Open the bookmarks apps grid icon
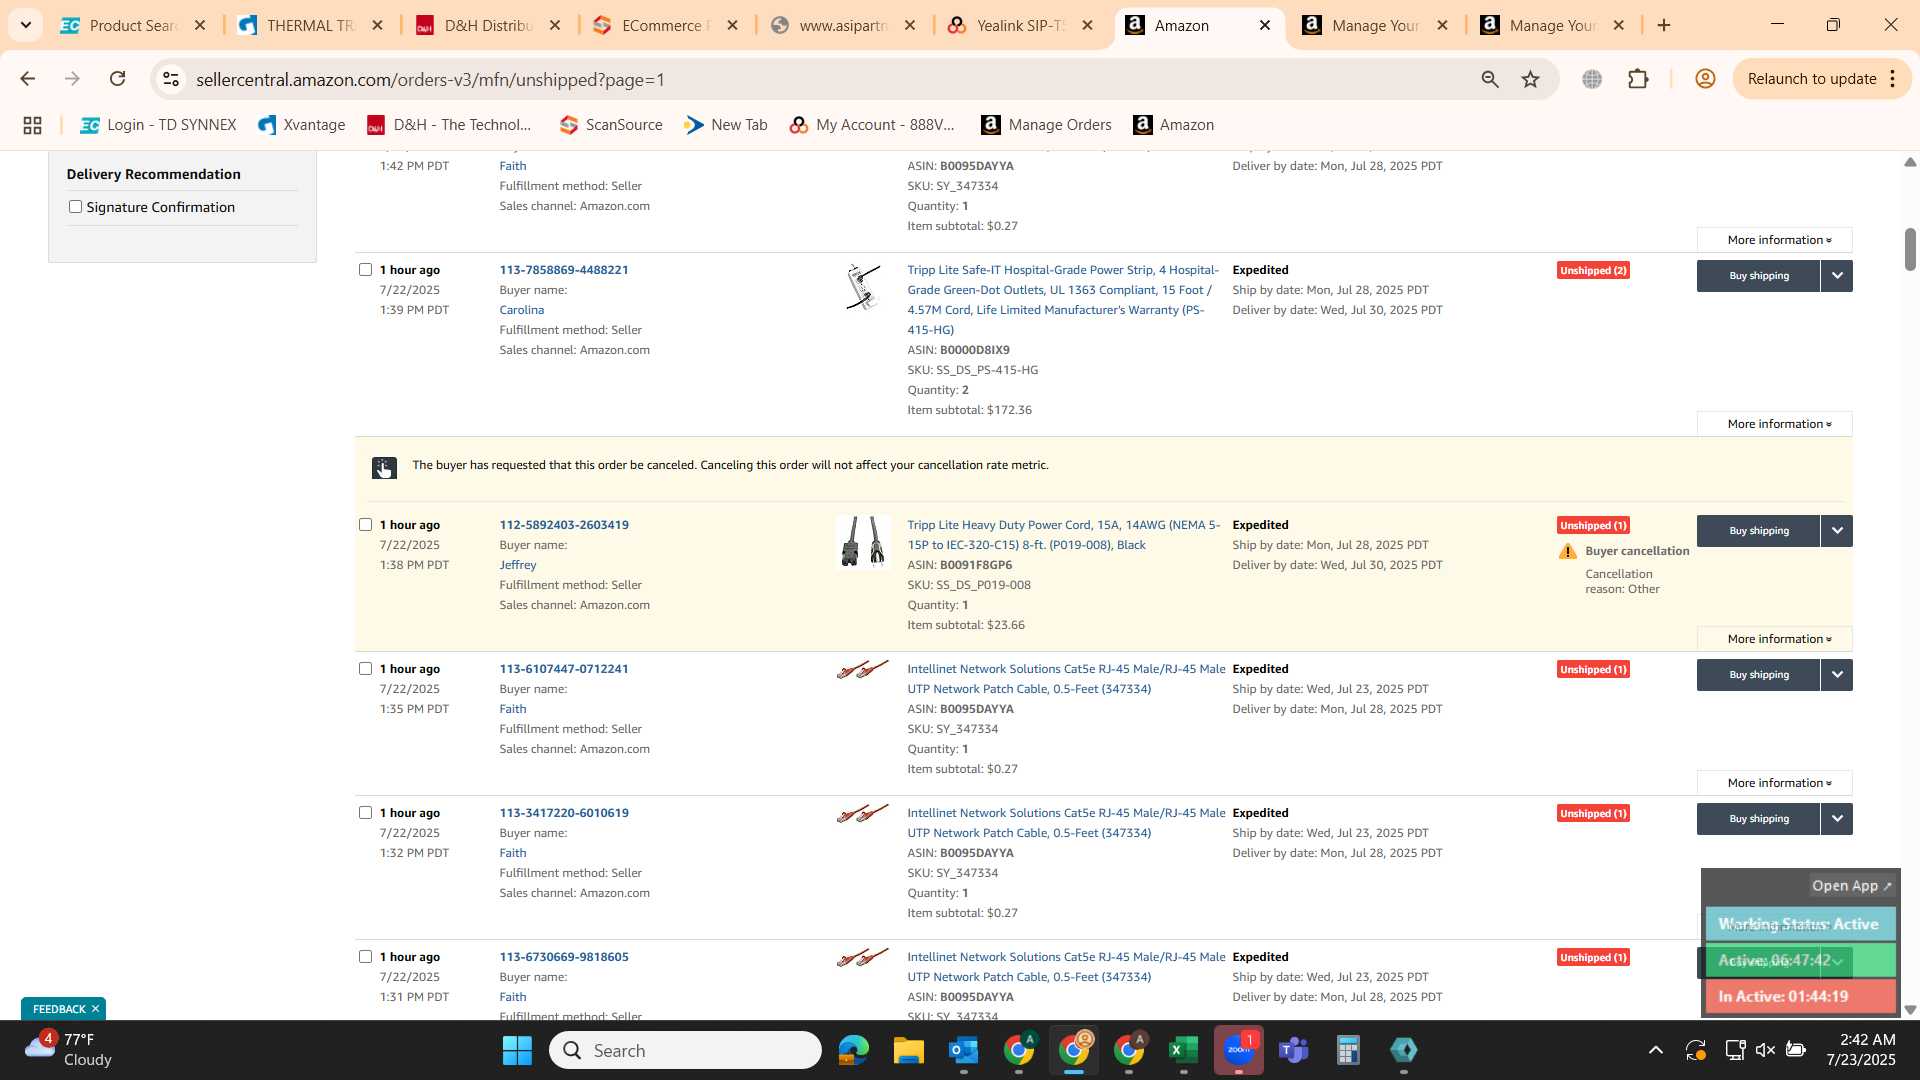This screenshot has height=1080, width=1920. [32, 125]
